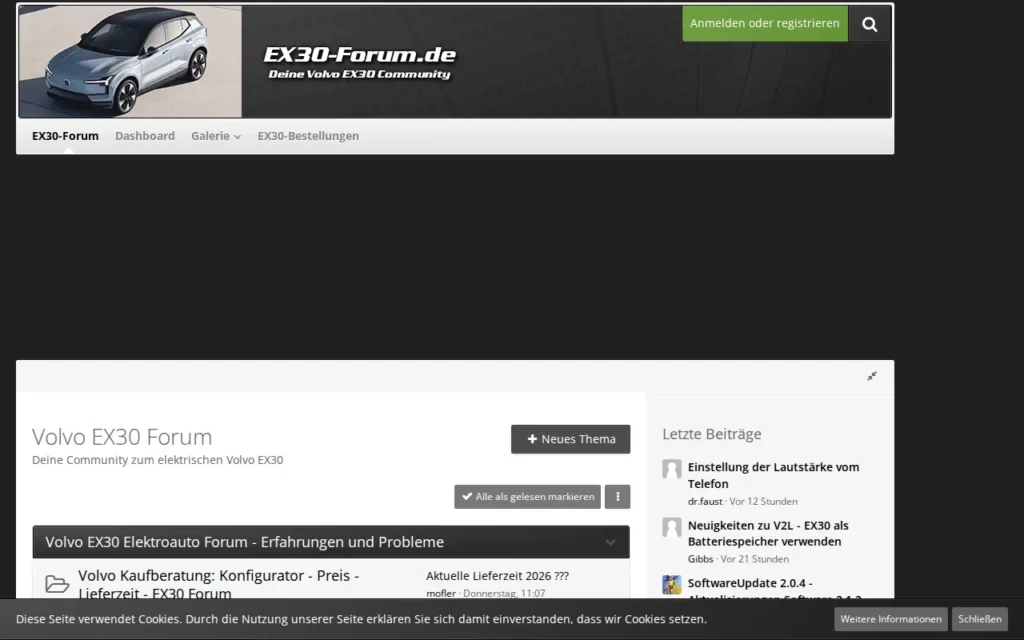The height and width of the screenshot is (640, 1024).
Task: Click the avatar beside SoftwareUpdate 2.0.4 post
Action: (671, 584)
